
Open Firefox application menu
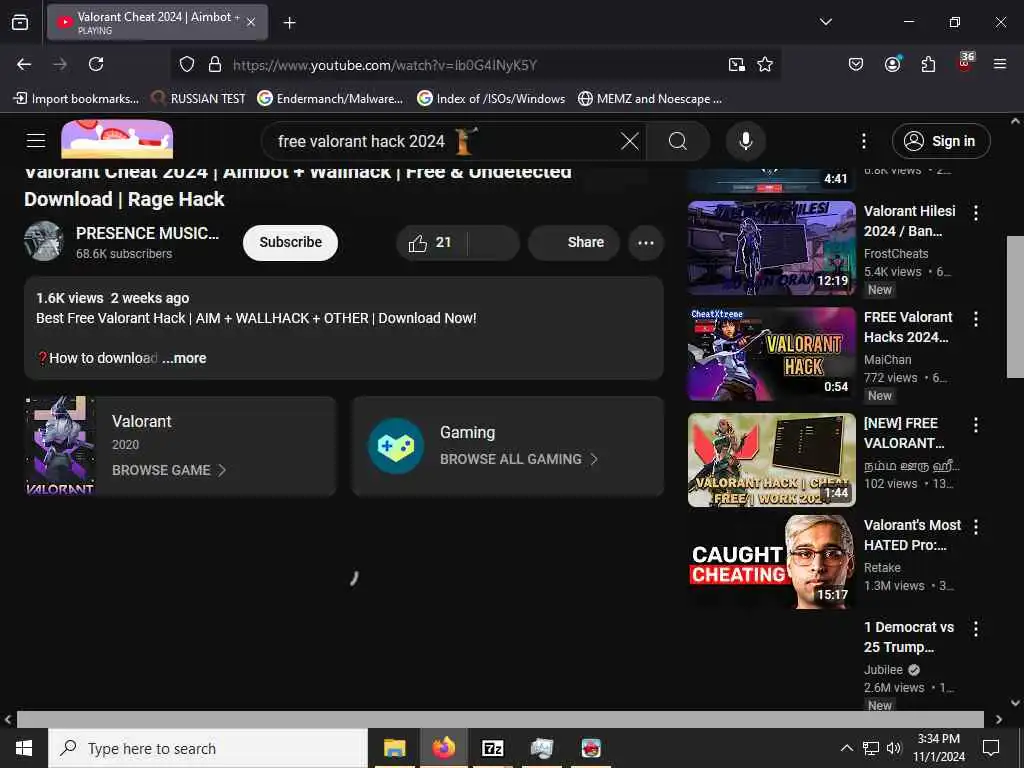pos(1000,64)
